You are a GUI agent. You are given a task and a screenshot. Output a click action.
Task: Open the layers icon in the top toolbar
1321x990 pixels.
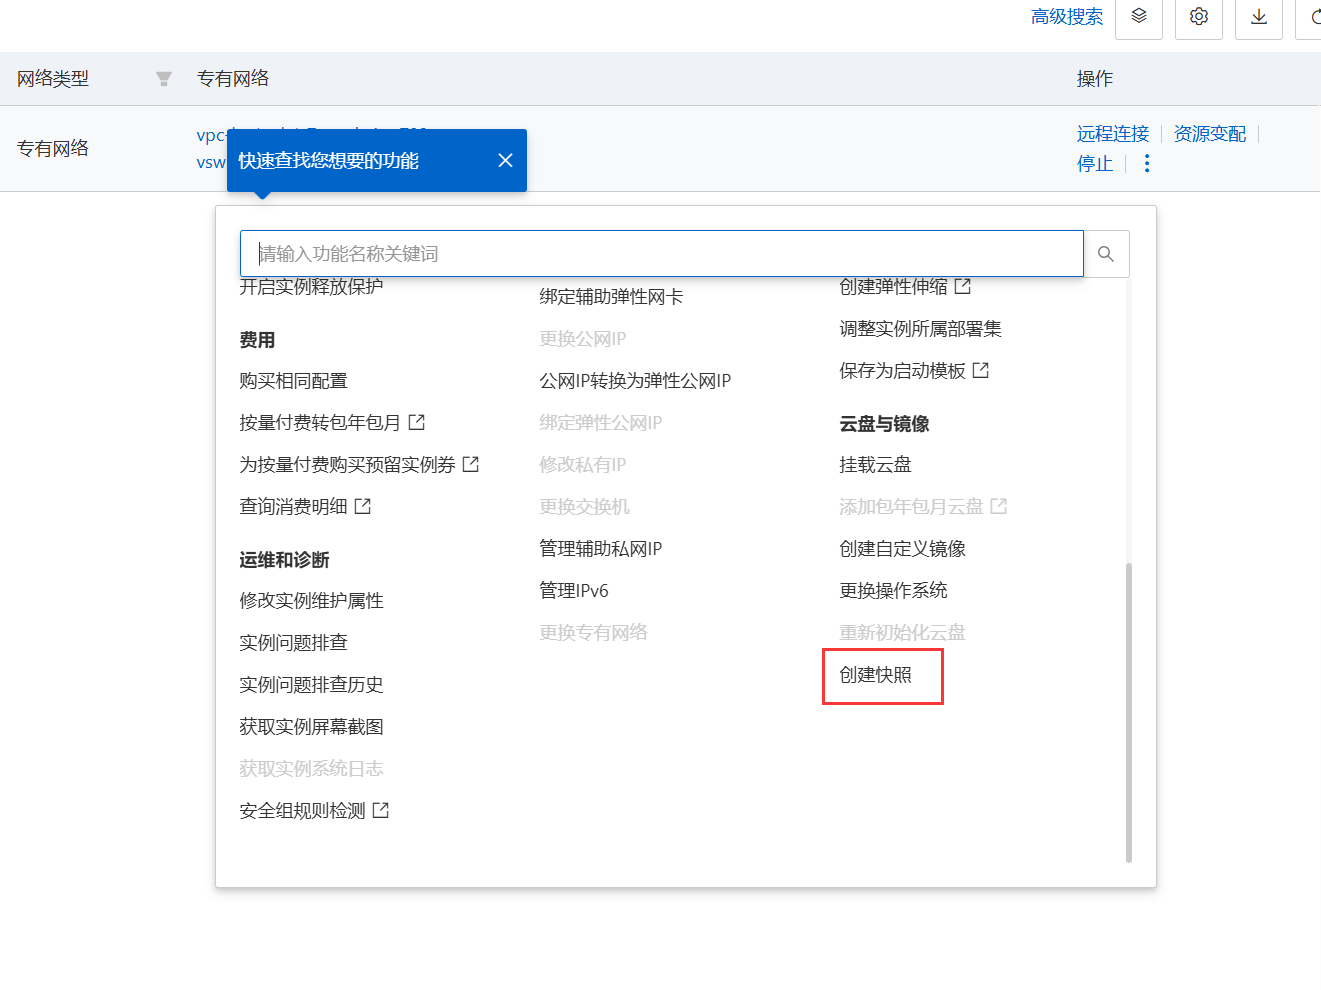tap(1139, 17)
